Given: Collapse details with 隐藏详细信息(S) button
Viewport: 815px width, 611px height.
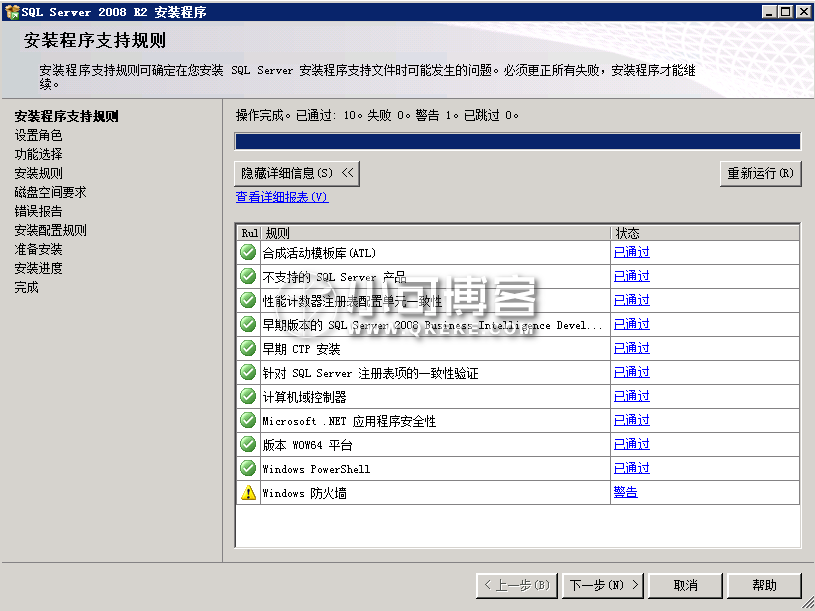Looking at the screenshot, I should click(x=297, y=173).
